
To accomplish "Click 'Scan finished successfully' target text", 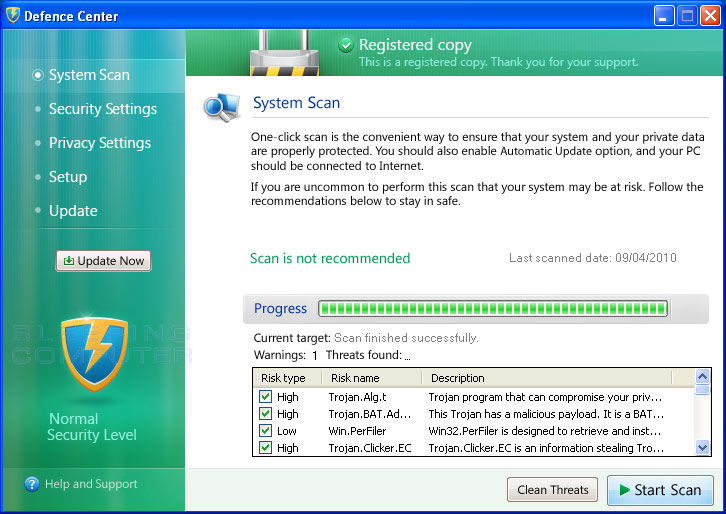I will coord(406,338).
